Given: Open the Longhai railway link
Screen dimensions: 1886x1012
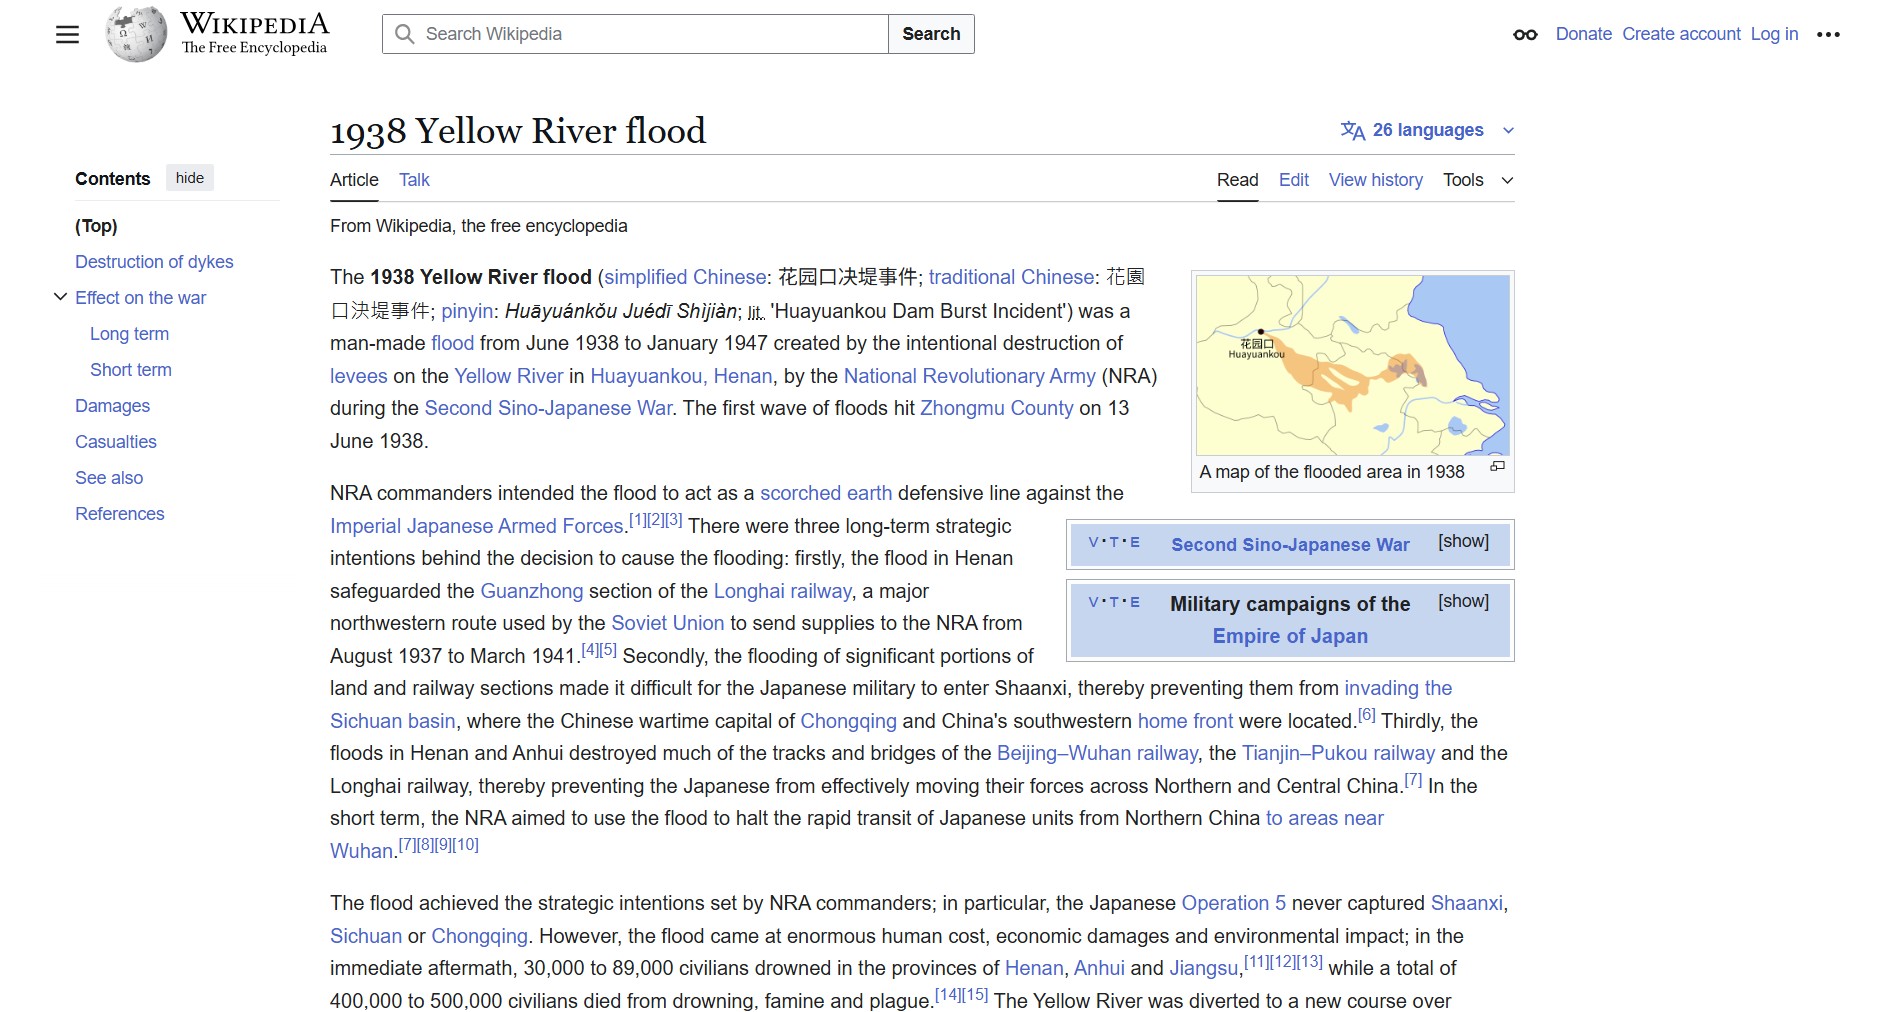Looking at the screenshot, I should 783,591.
